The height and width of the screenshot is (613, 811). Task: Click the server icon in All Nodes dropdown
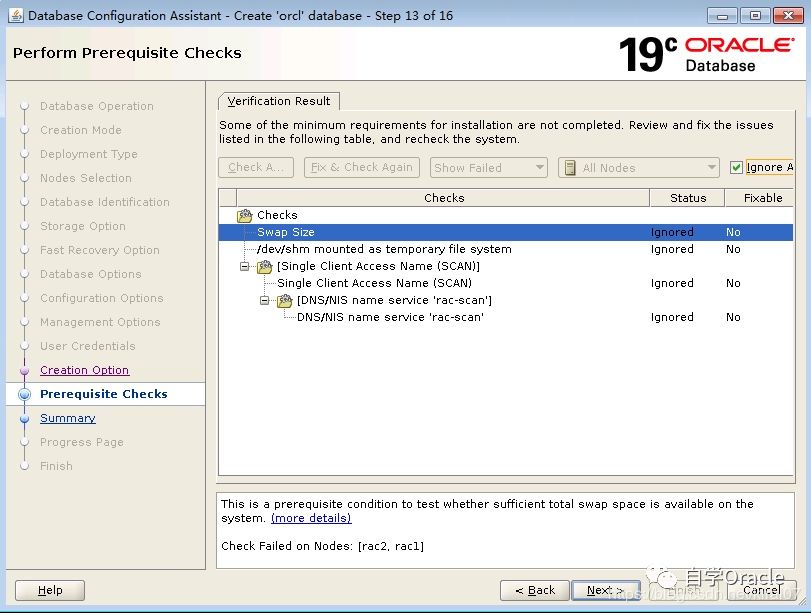[x=569, y=168]
